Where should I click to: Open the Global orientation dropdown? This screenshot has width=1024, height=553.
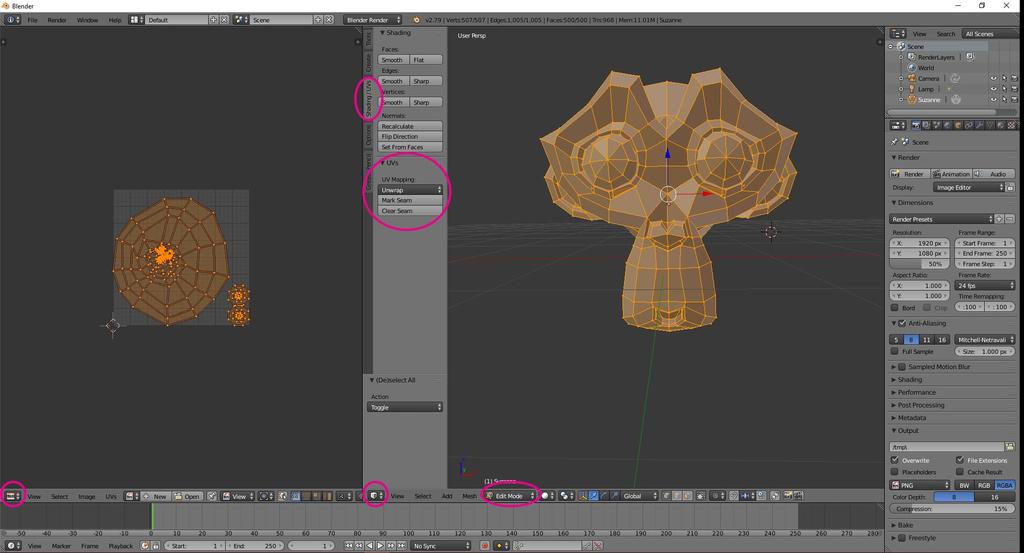[639, 496]
